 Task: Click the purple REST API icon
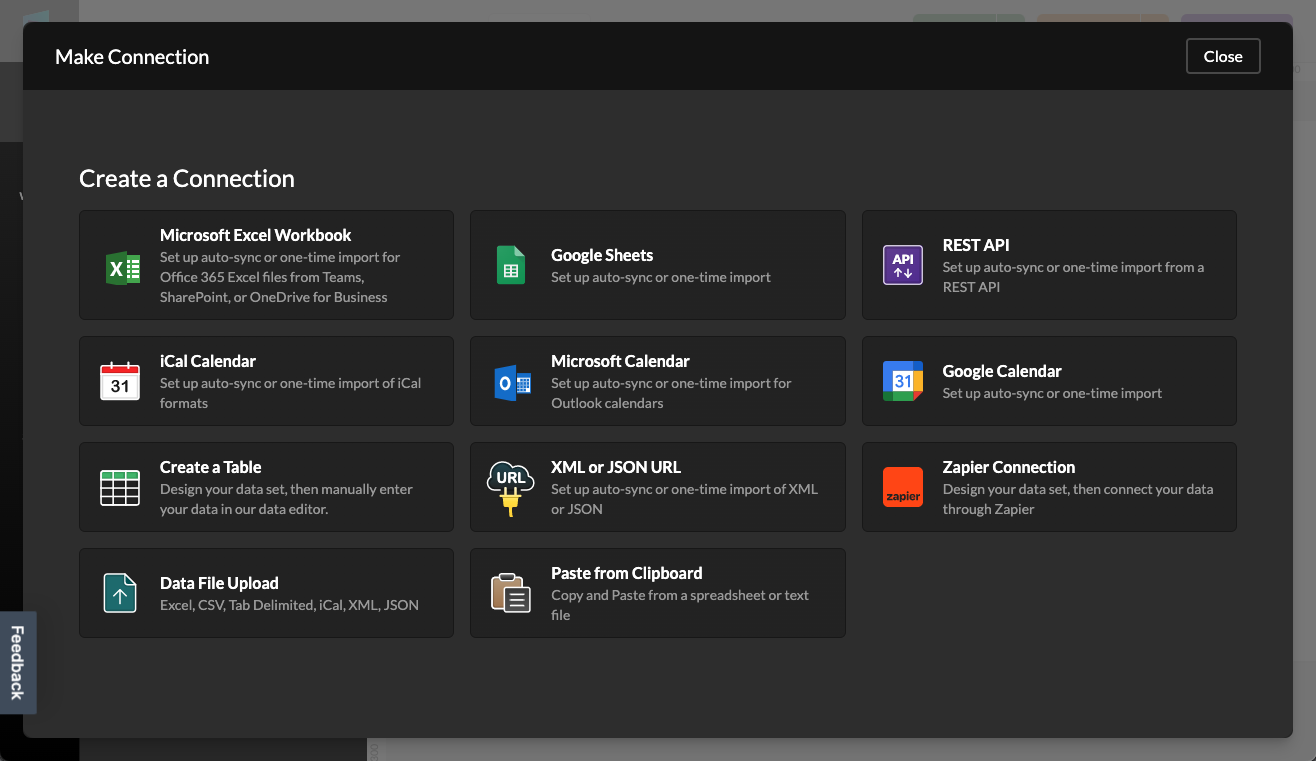tap(902, 265)
